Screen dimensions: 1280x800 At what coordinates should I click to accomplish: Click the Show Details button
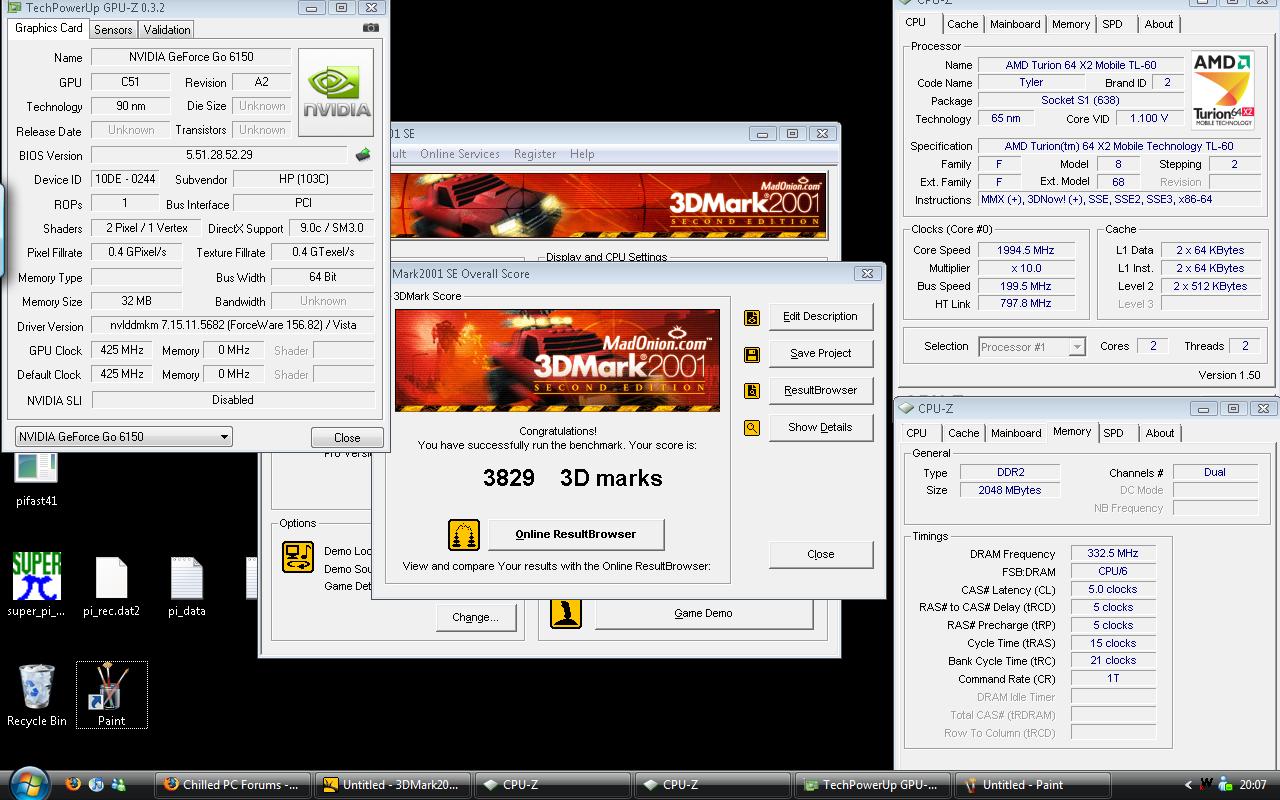[820, 428]
